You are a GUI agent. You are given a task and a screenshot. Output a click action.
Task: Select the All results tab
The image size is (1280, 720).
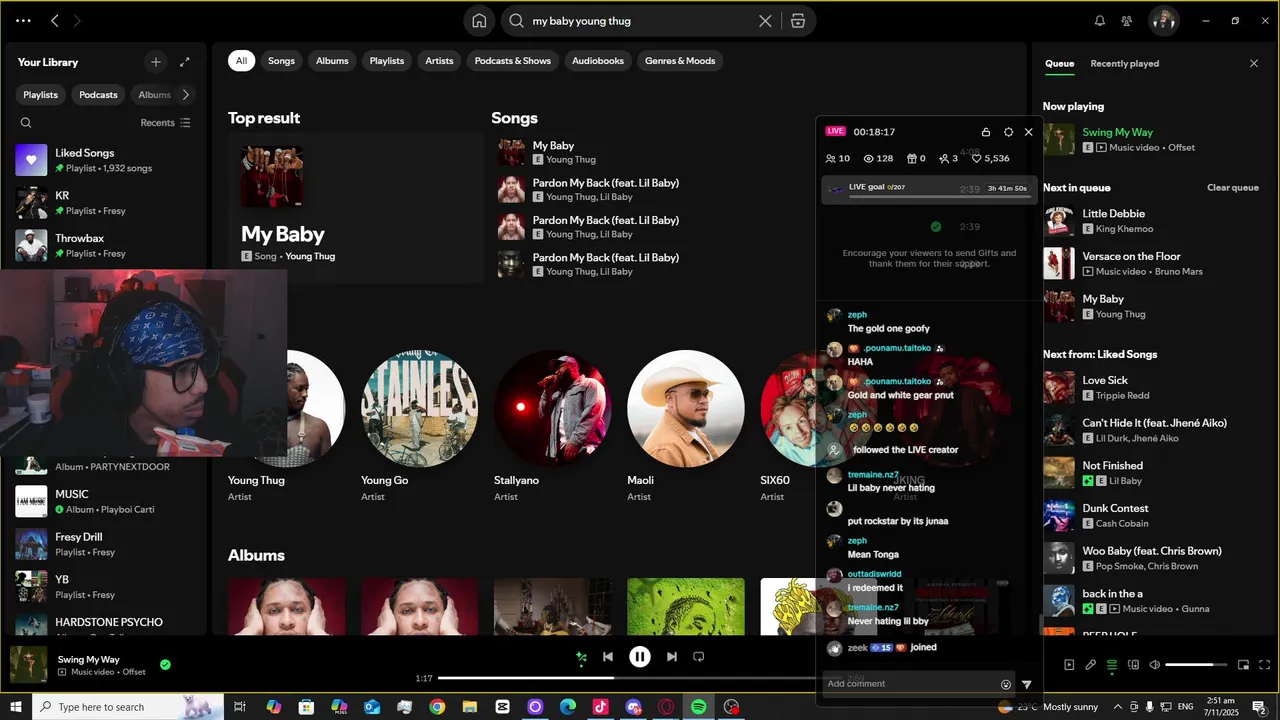pos(241,61)
